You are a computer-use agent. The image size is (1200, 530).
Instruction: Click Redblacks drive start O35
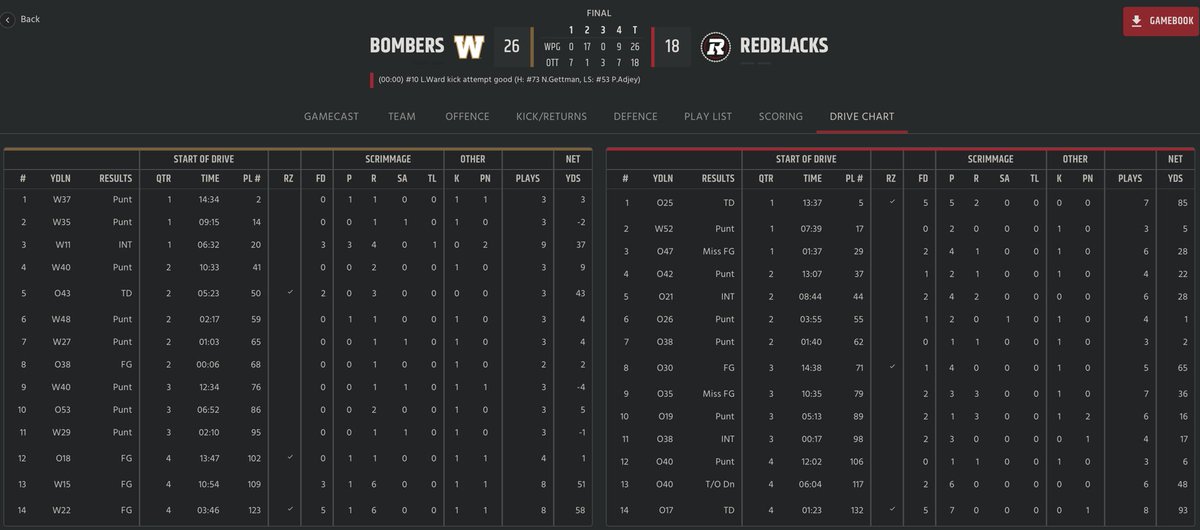click(663, 393)
